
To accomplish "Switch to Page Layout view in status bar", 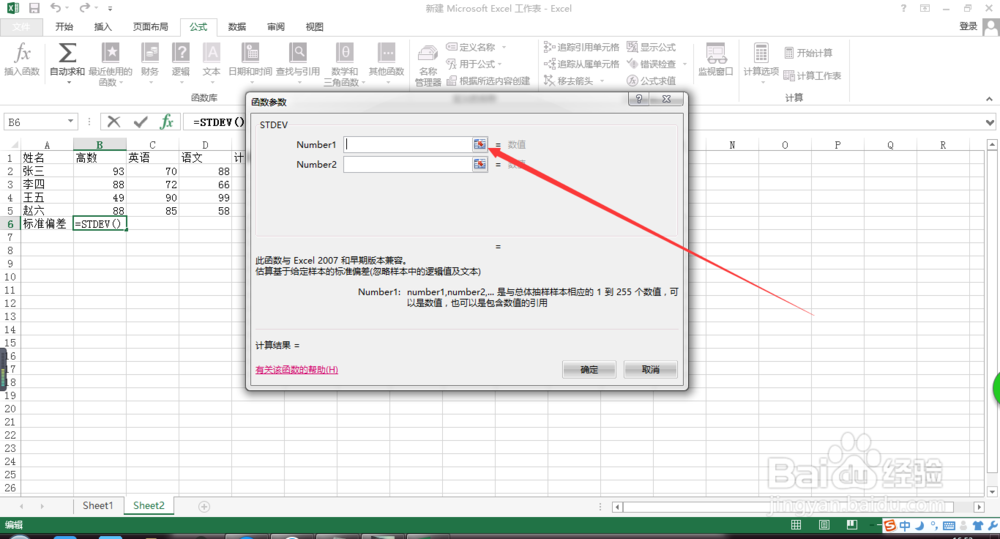I will point(824,525).
